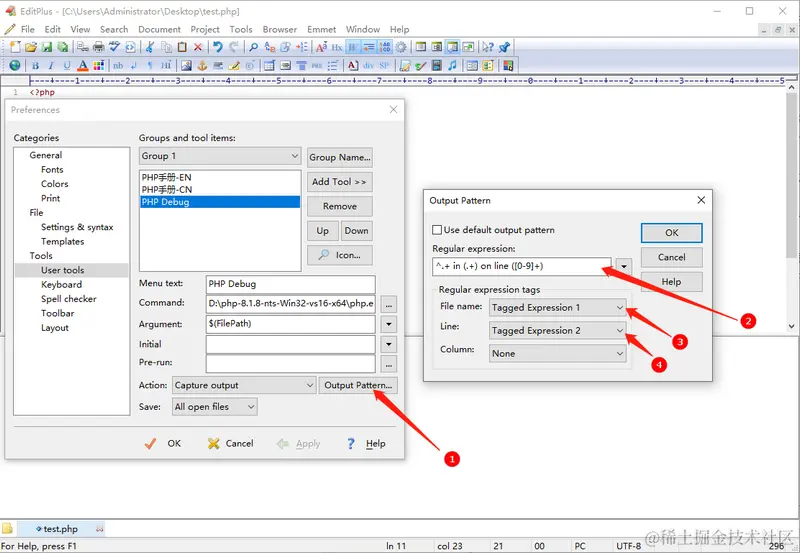Image resolution: width=800 pixels, height=553 pixels.
Task: Click the editor vertical scrollbar down arrow
Action: pos(791,326)
